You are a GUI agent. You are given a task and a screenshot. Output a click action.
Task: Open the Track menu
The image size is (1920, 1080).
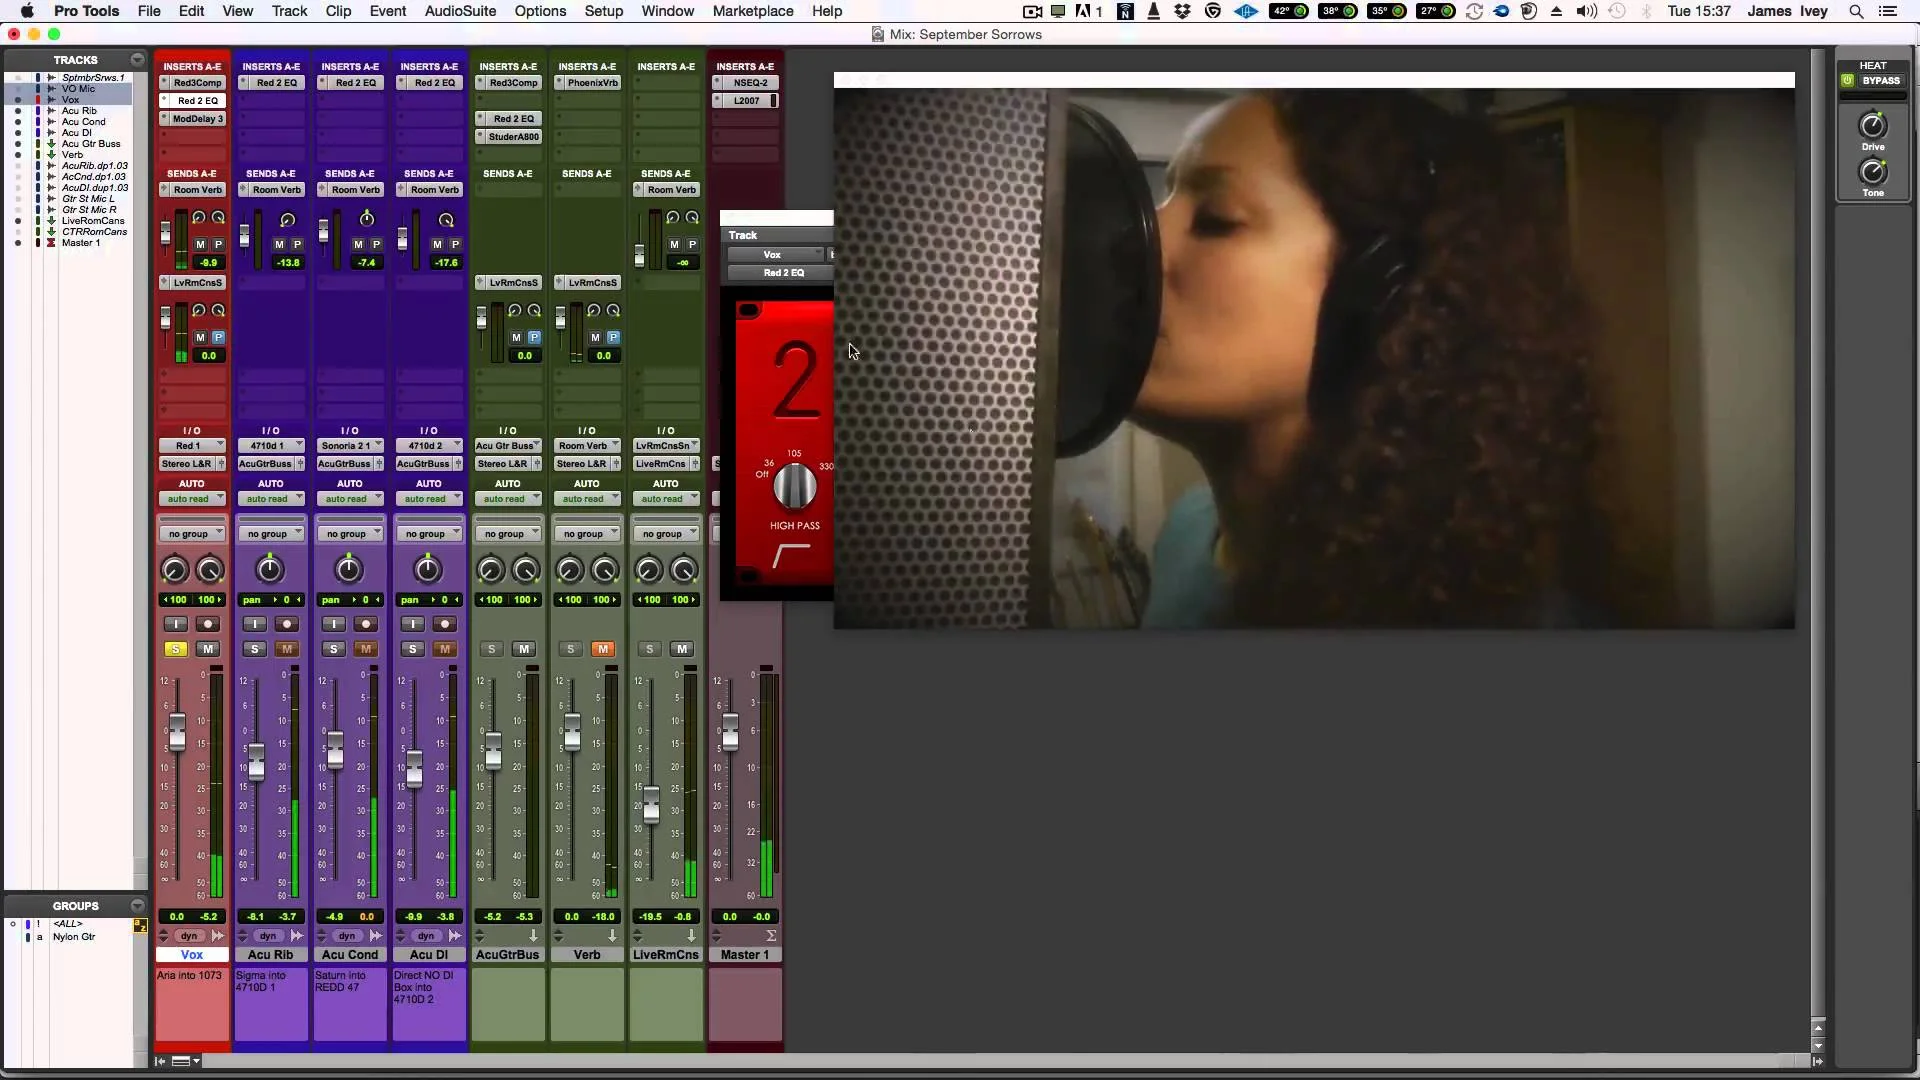[289, 11]
